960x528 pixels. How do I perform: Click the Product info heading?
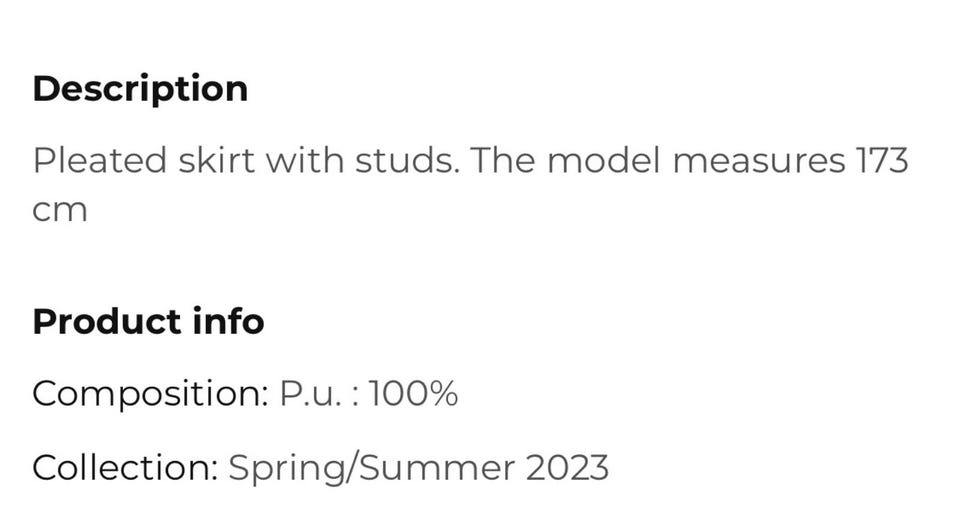click(148, 322)
